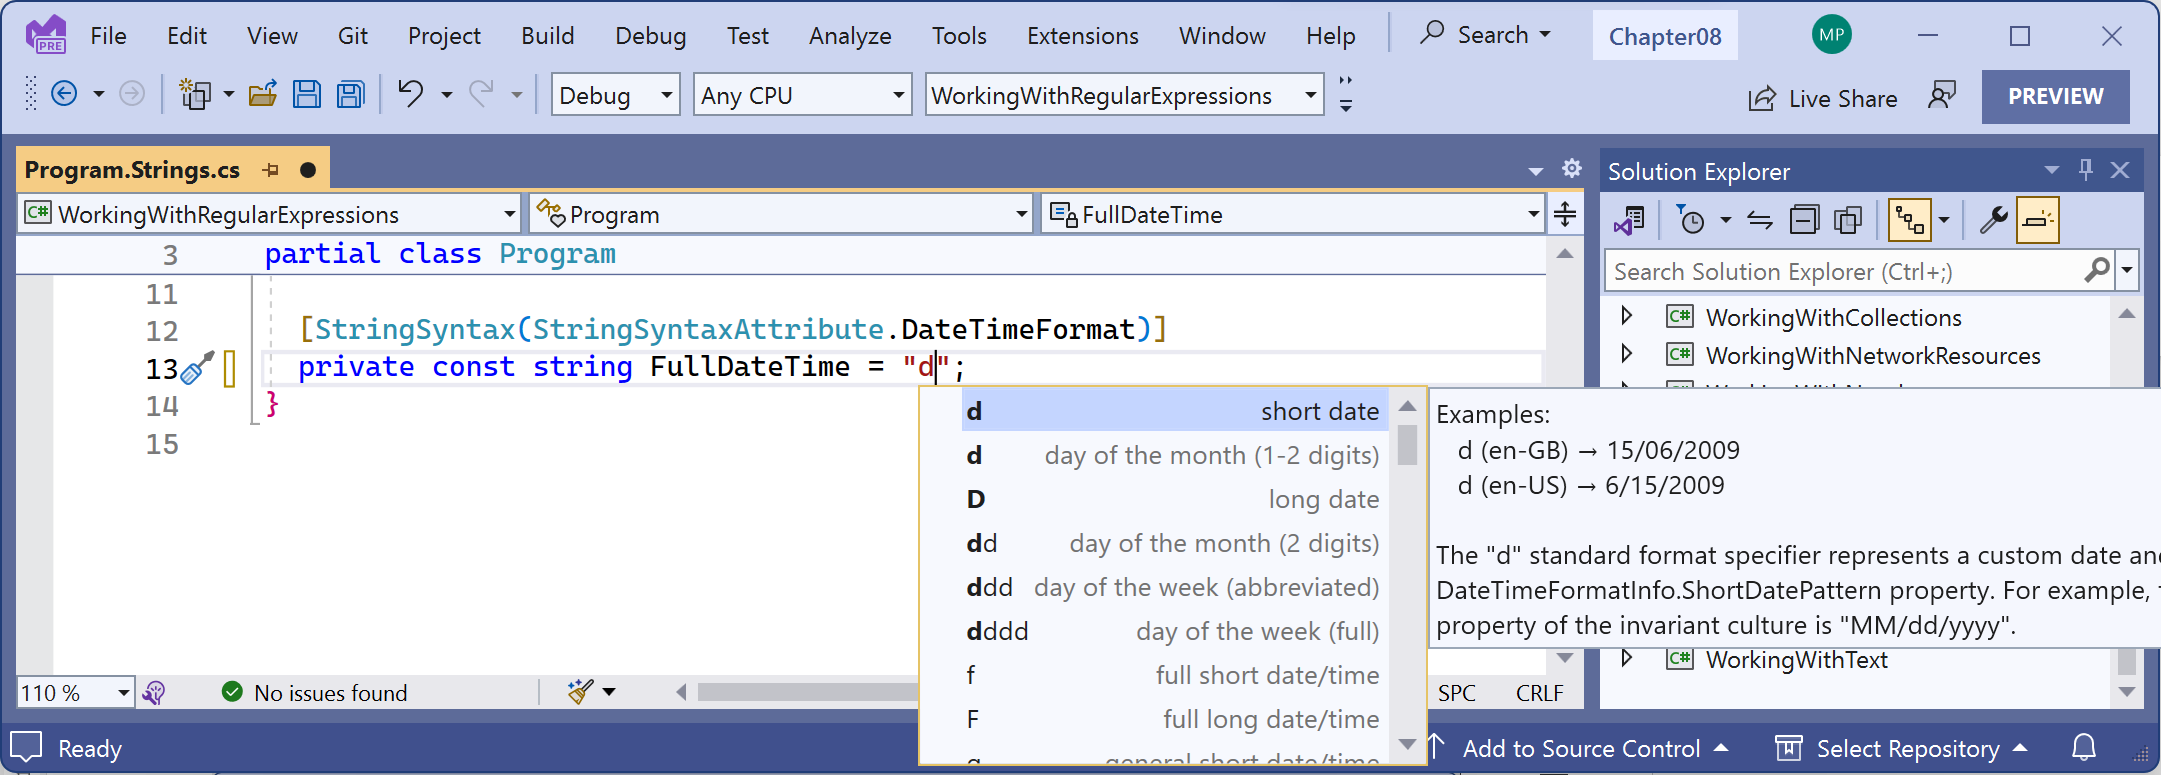
Task: Open the project scope dropdown in navigation bar
Action: [x=270, y=214]
